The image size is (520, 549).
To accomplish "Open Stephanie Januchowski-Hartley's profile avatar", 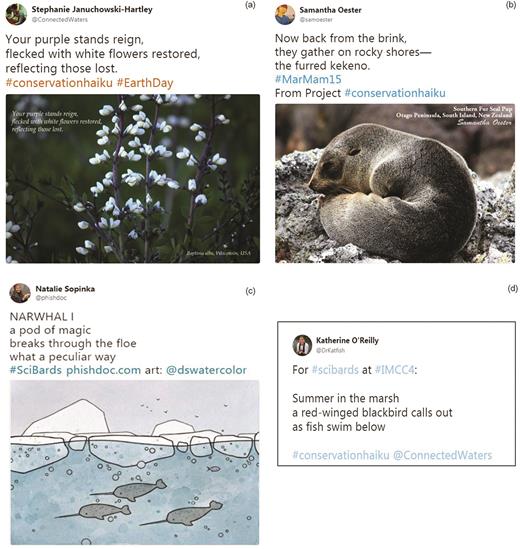I will pos(16,14).
